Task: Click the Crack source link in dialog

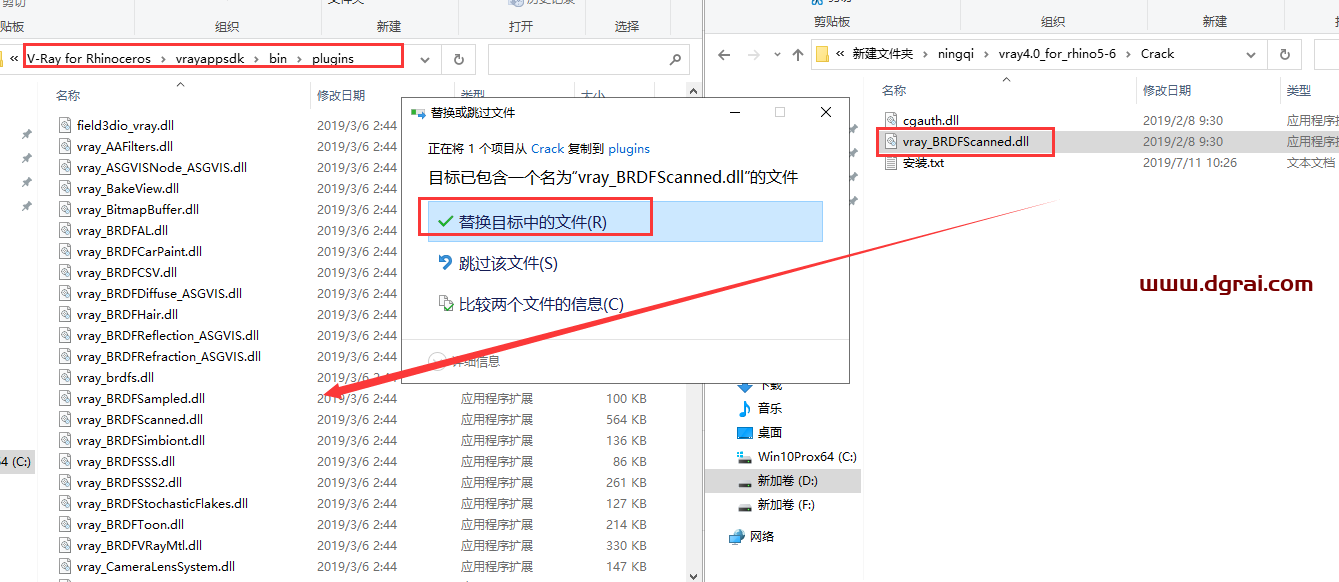Action: tap(547, 148)
